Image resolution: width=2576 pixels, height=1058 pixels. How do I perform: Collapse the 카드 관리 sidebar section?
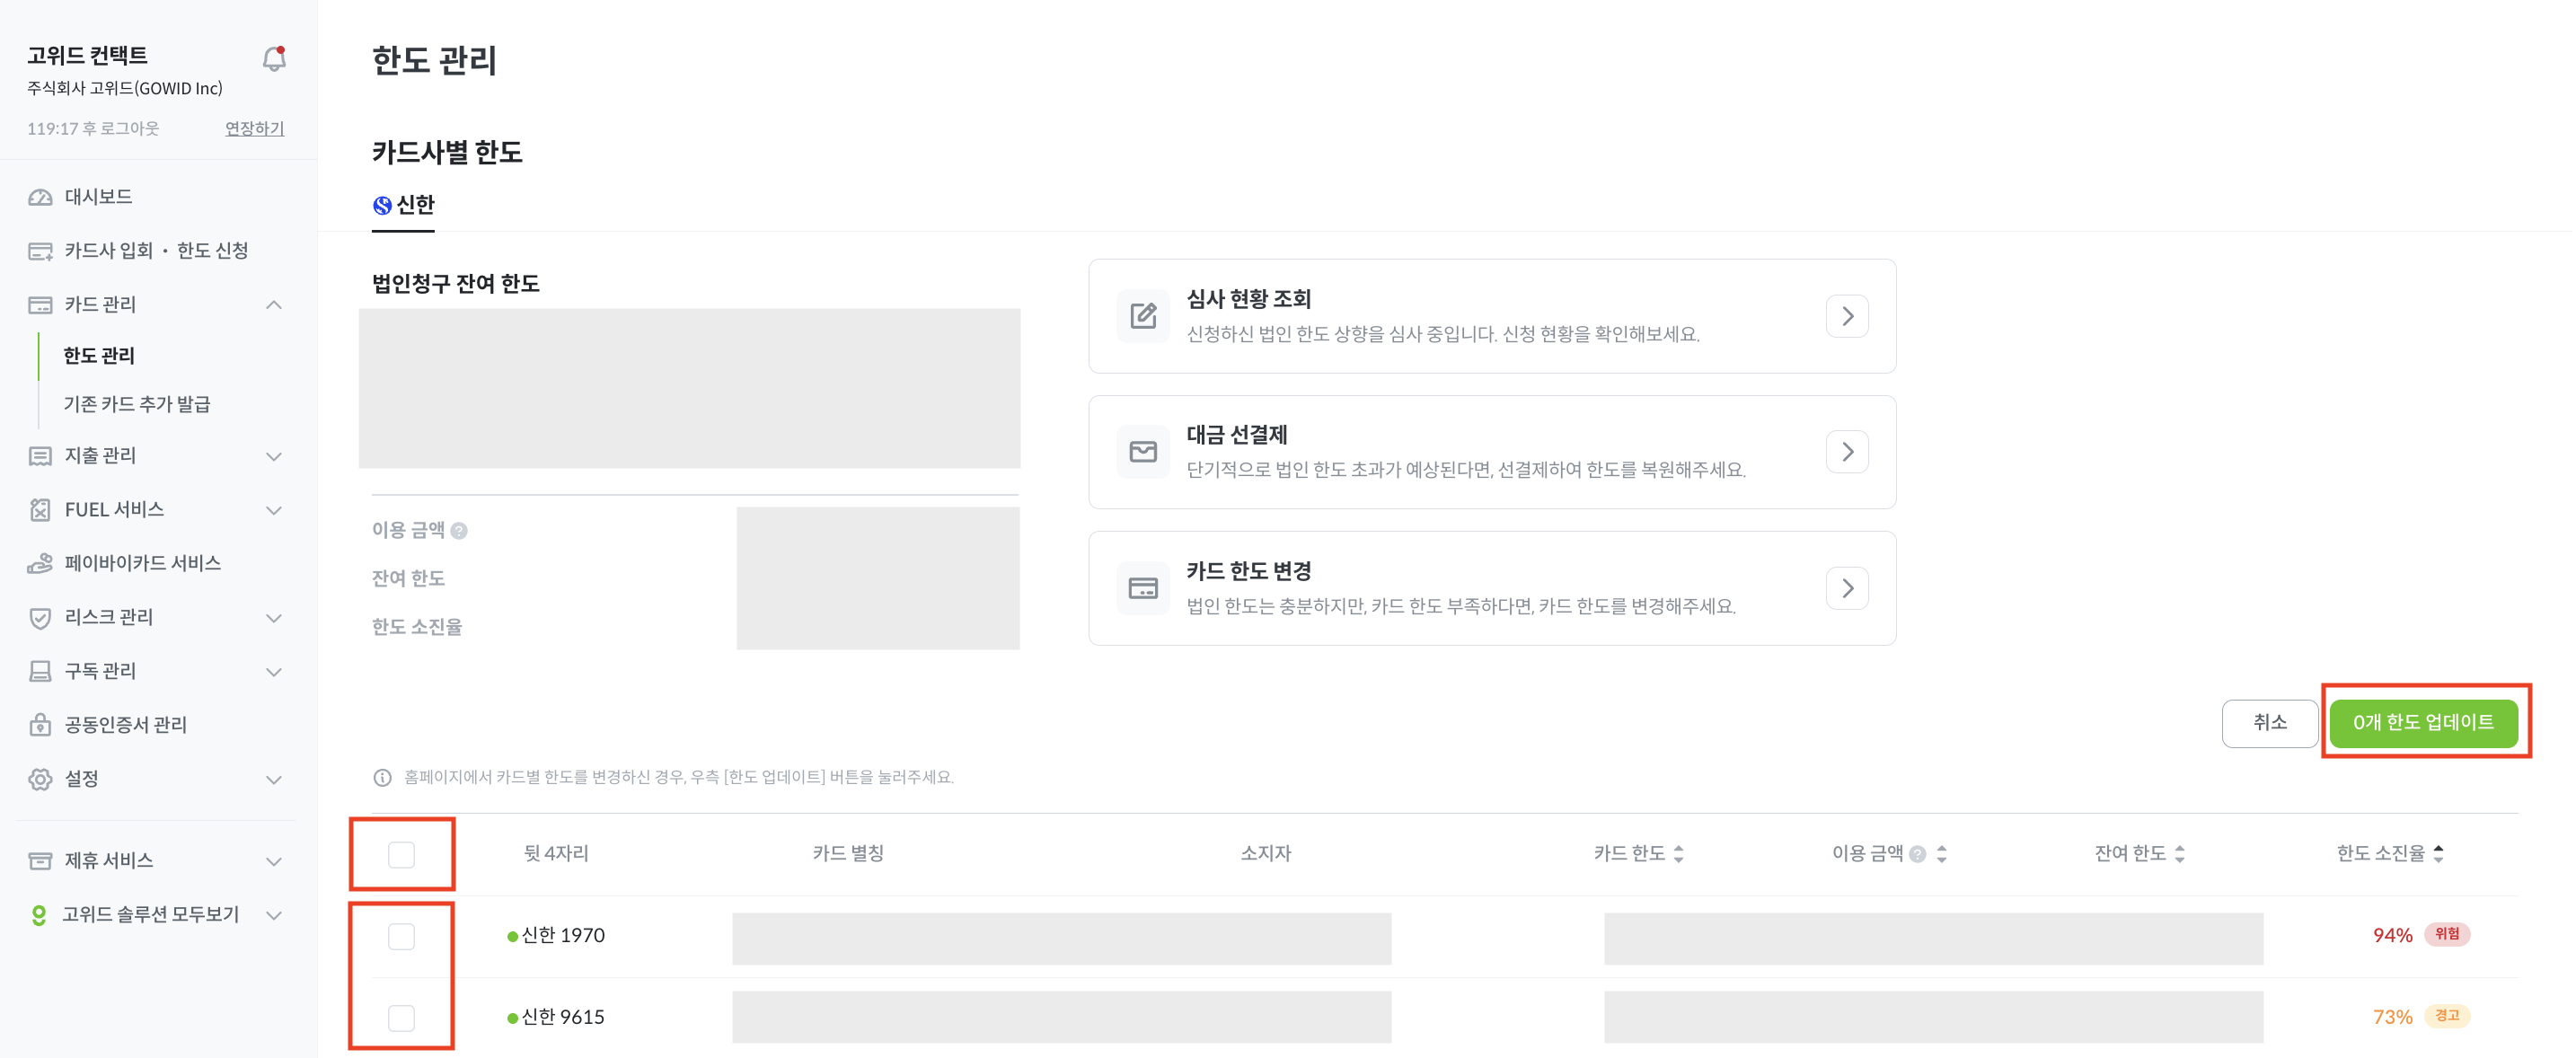coord(273,304)
